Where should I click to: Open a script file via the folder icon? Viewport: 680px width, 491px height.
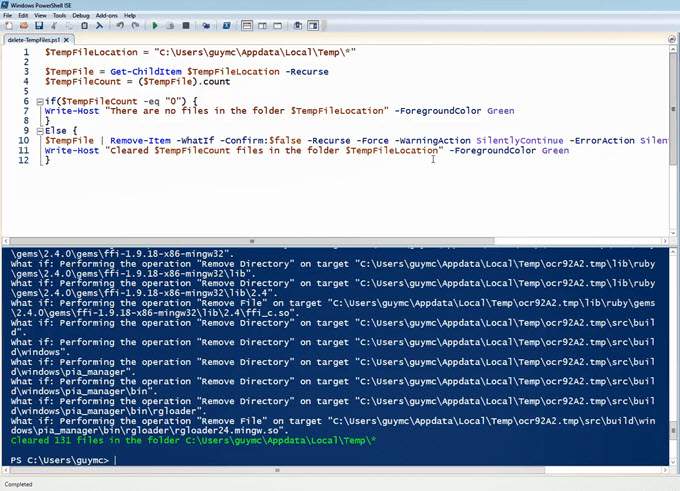[x=24, y=26]
